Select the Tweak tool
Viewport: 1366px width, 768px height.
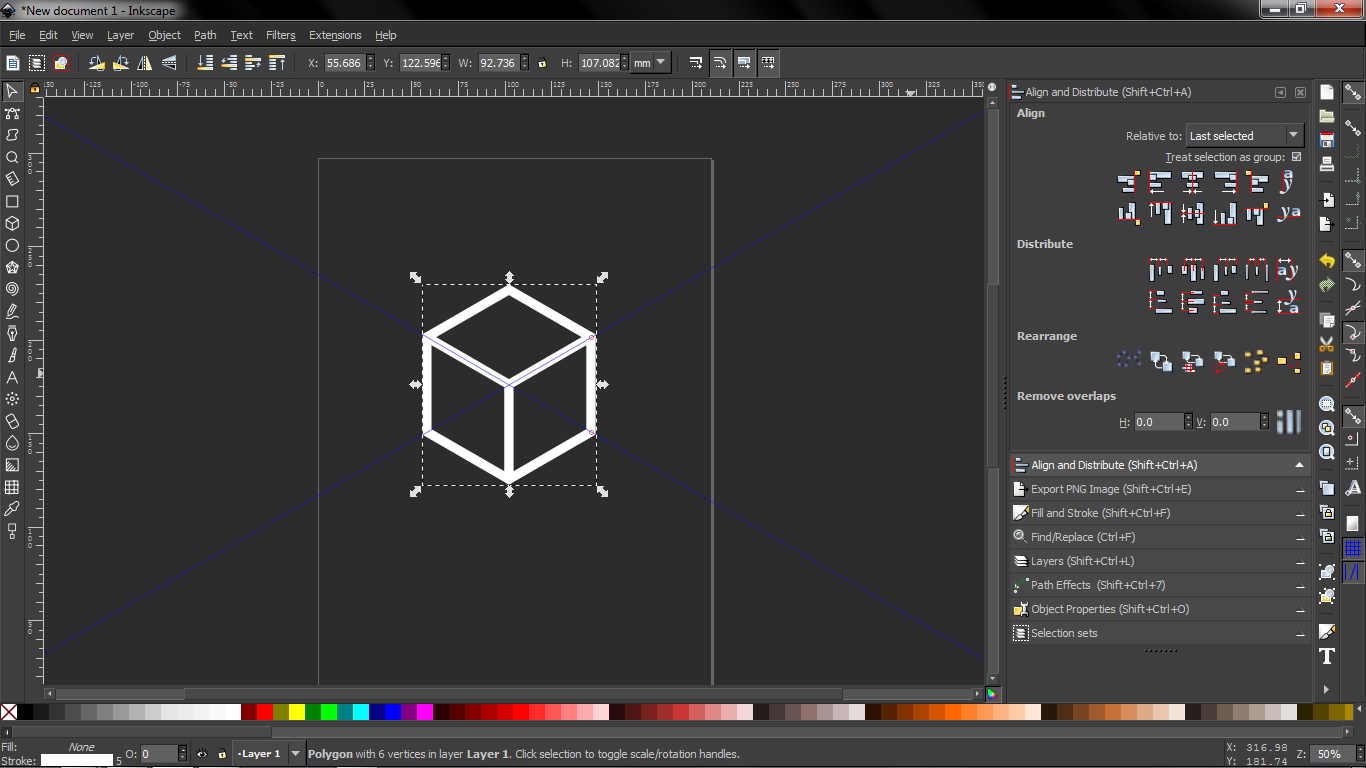tap(12, 135)
